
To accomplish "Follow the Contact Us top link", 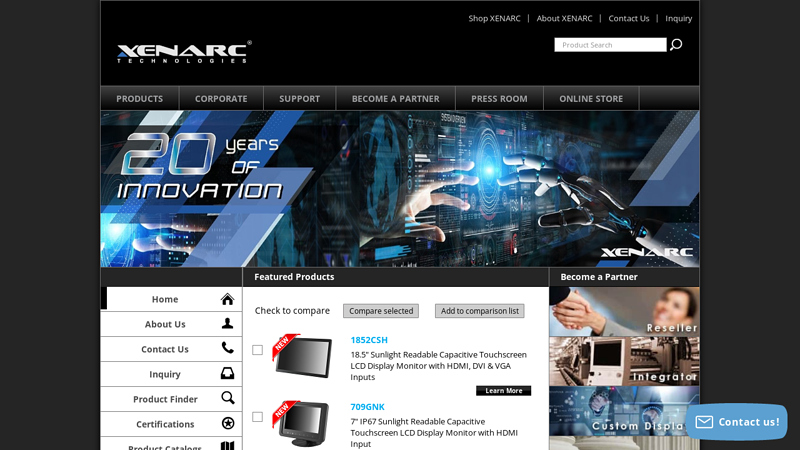I will click(x=629, y=18).
